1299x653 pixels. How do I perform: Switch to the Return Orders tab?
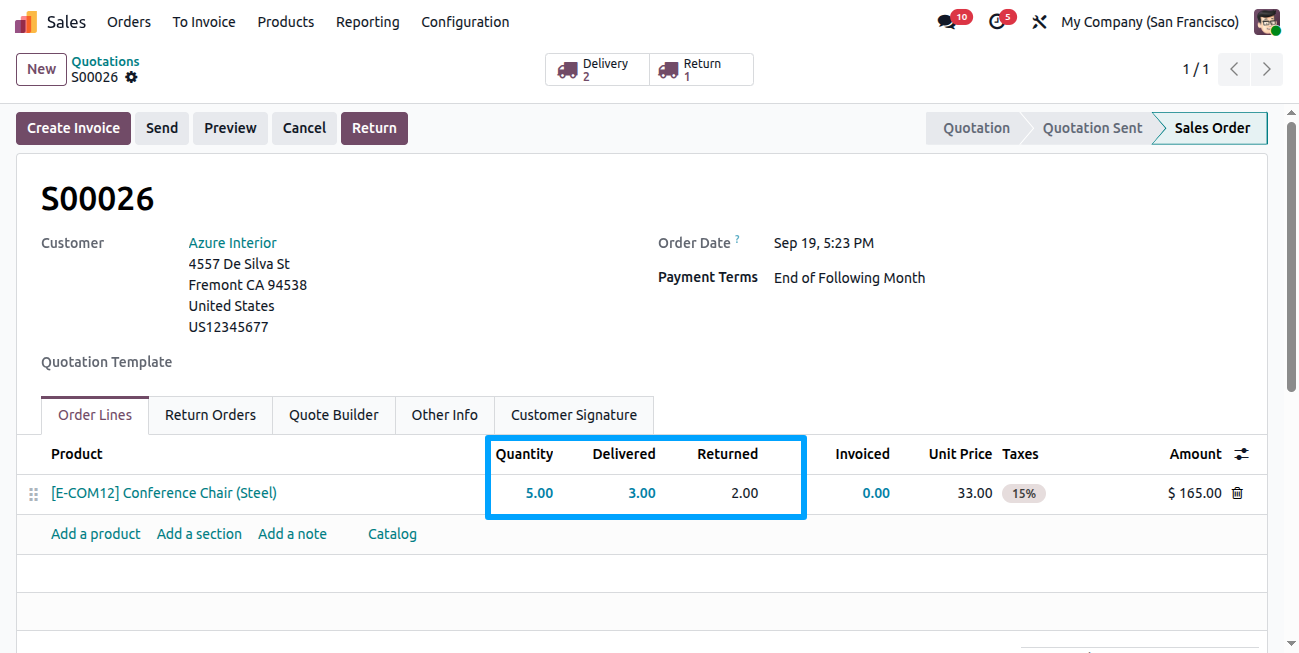210,415
